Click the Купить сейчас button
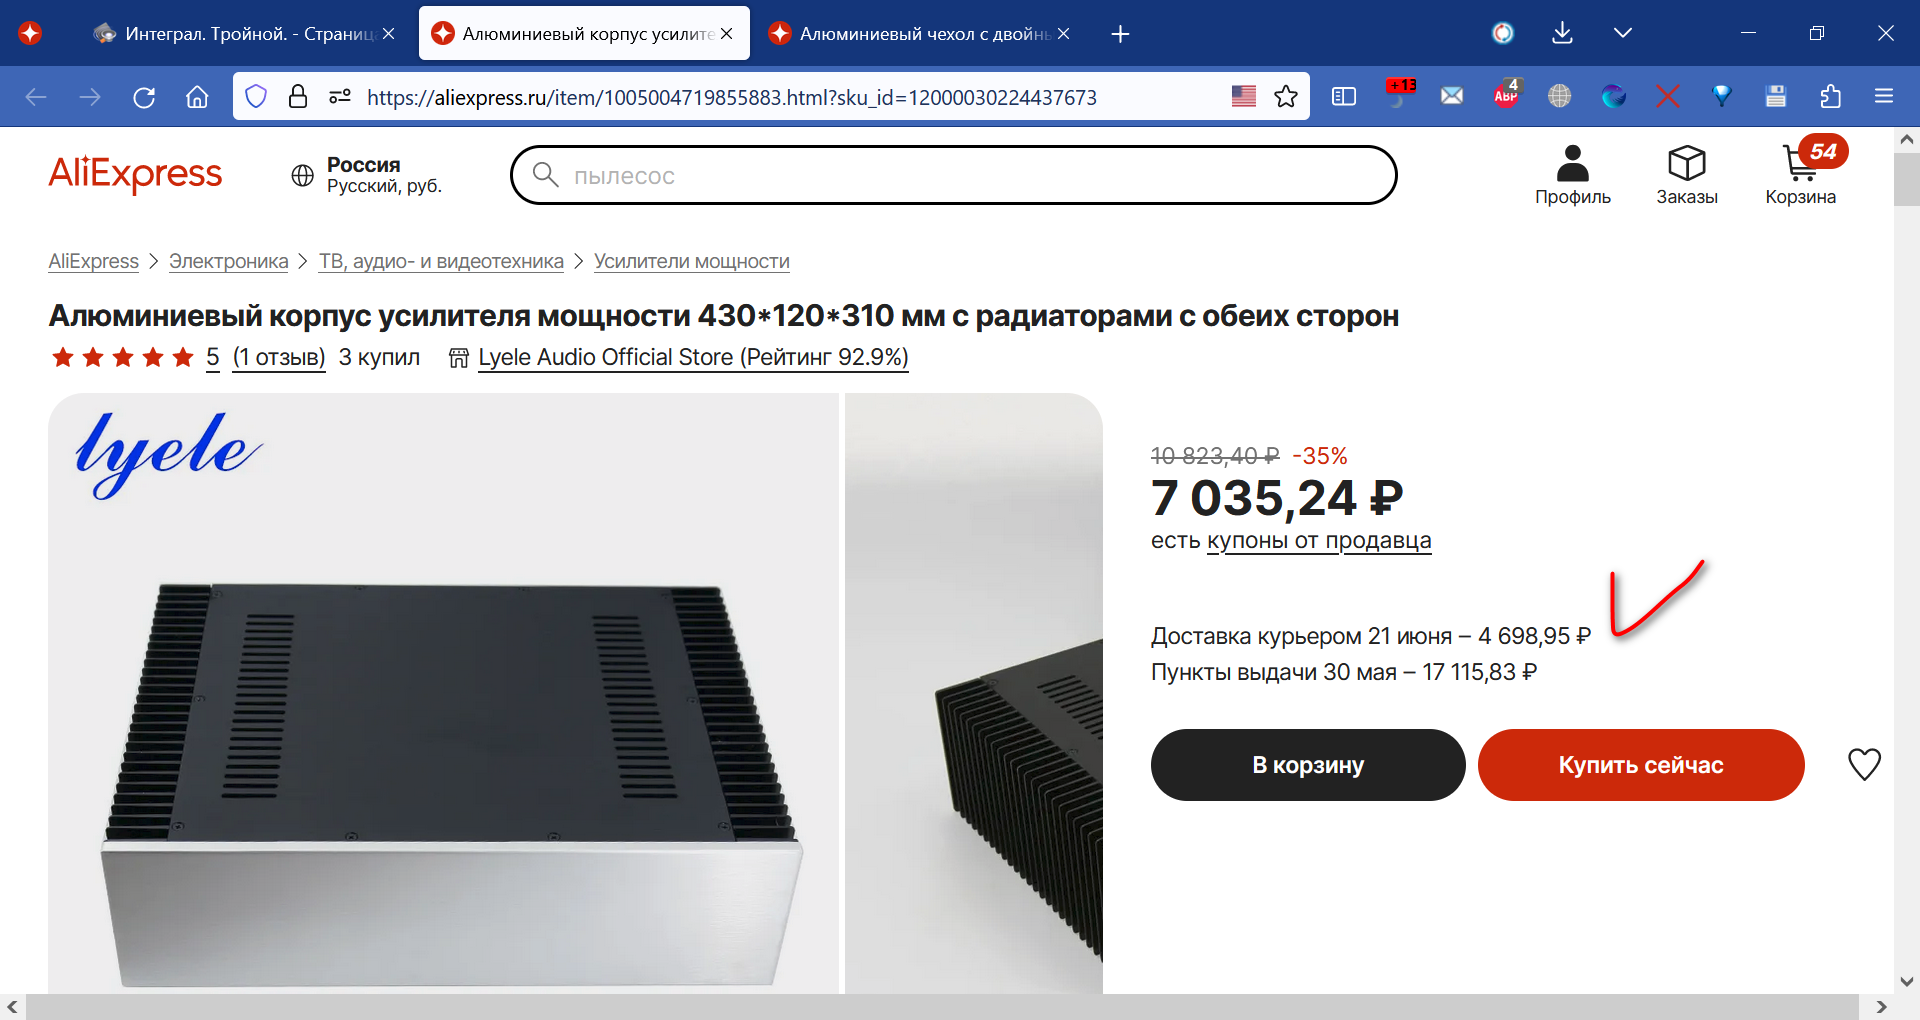The width and height of the screenshot is (1920, 1020). point(1641,765)
